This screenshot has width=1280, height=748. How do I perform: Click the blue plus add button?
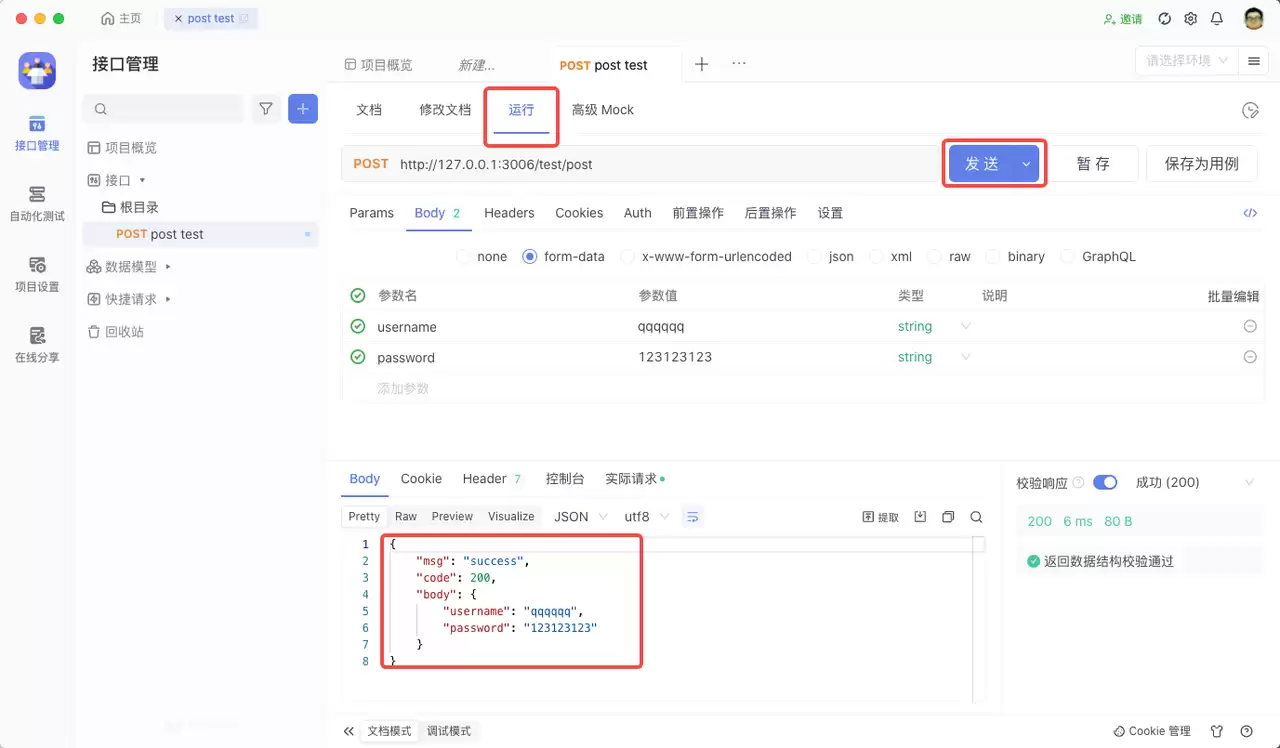303,109
